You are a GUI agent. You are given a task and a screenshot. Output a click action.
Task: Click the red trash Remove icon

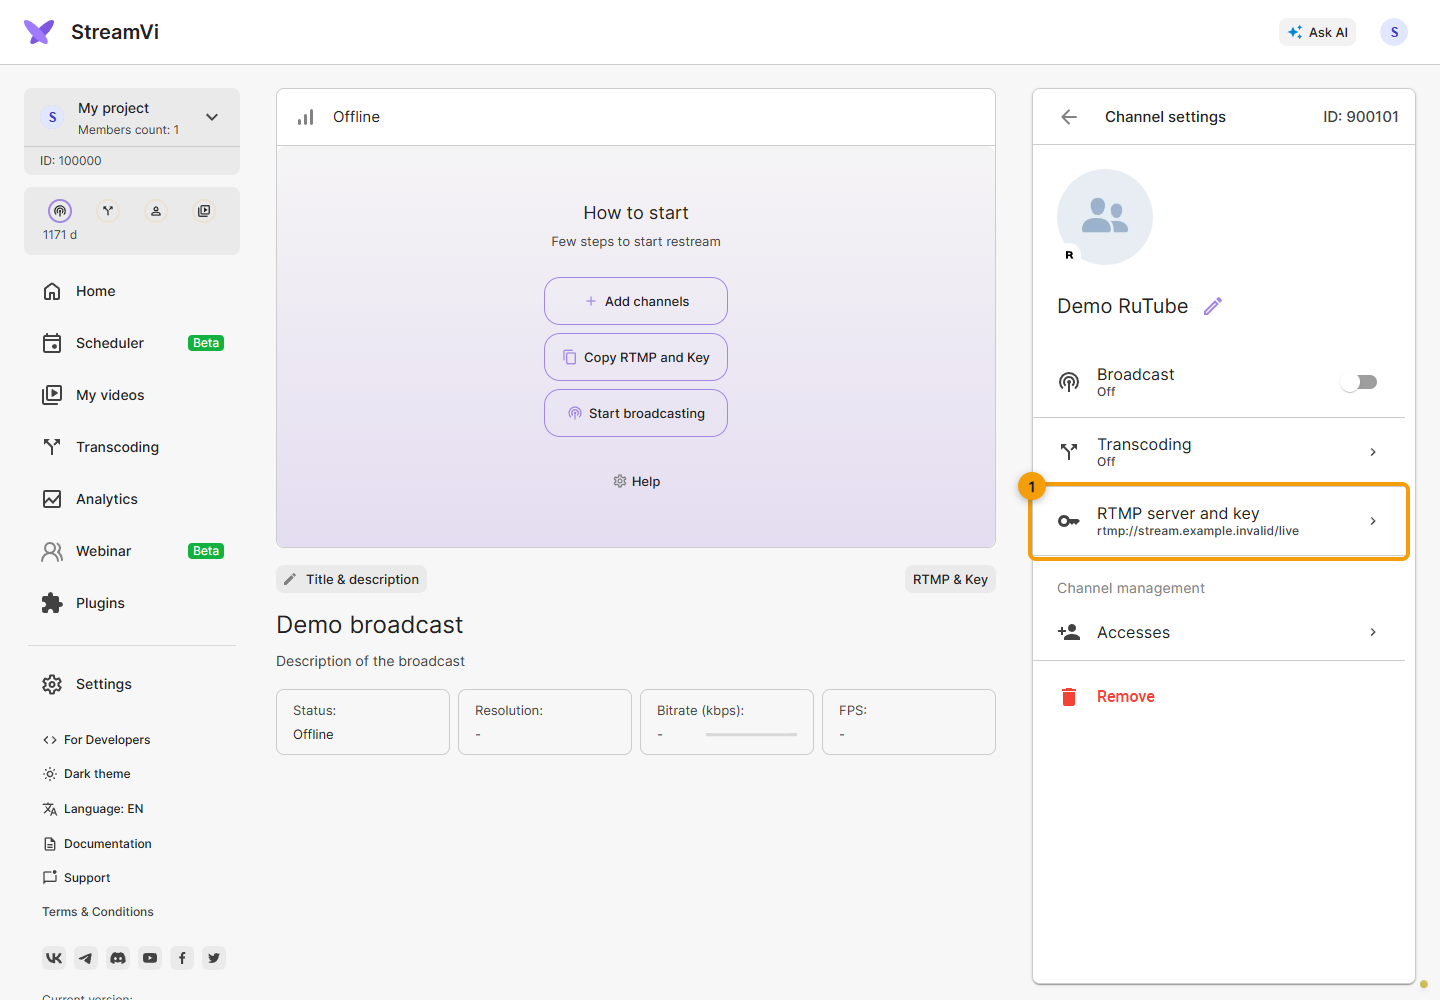coord(1069,697)
